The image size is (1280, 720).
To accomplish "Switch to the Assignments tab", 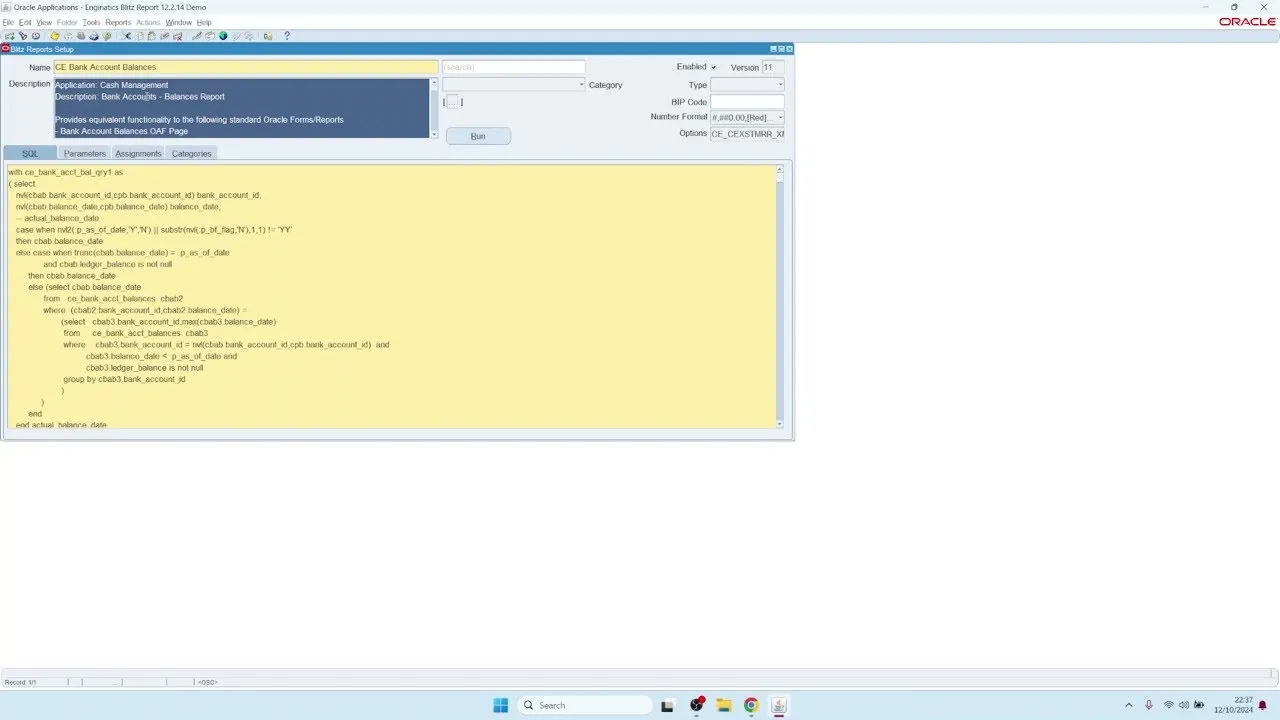I will pyautogui.click(x=138, y=153).
